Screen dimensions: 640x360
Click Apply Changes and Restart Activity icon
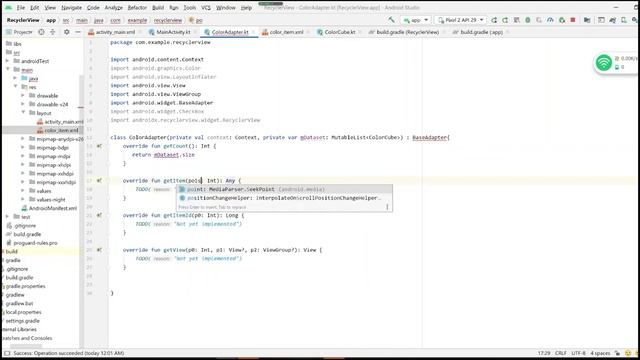point(505,20)
